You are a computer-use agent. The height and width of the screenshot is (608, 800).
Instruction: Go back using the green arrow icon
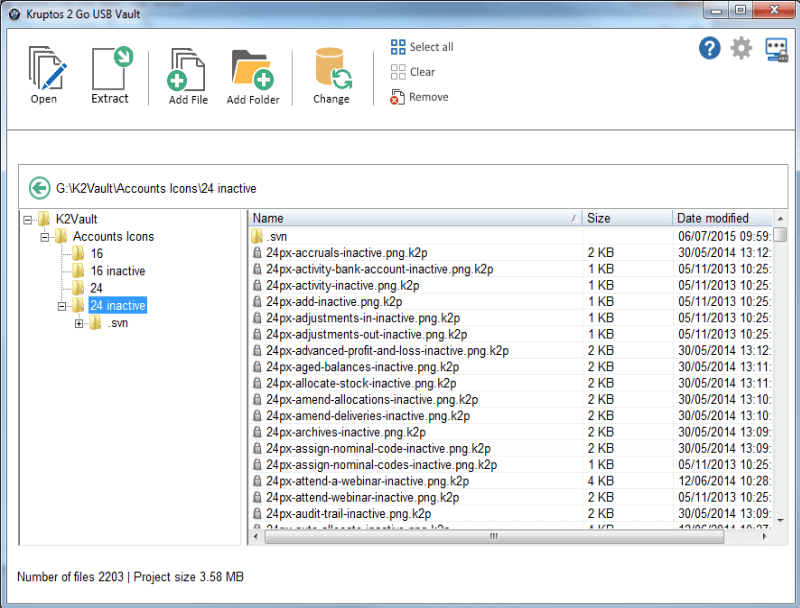40,187
